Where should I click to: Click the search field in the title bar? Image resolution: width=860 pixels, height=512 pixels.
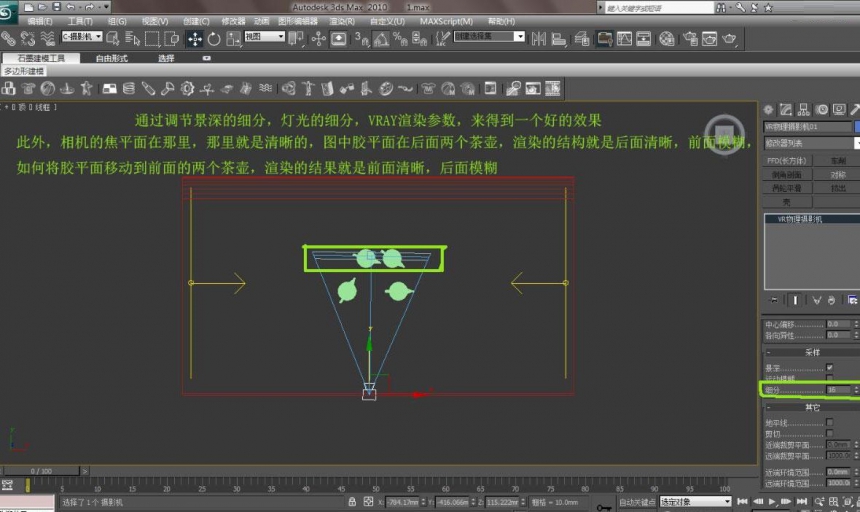point(659,8)
